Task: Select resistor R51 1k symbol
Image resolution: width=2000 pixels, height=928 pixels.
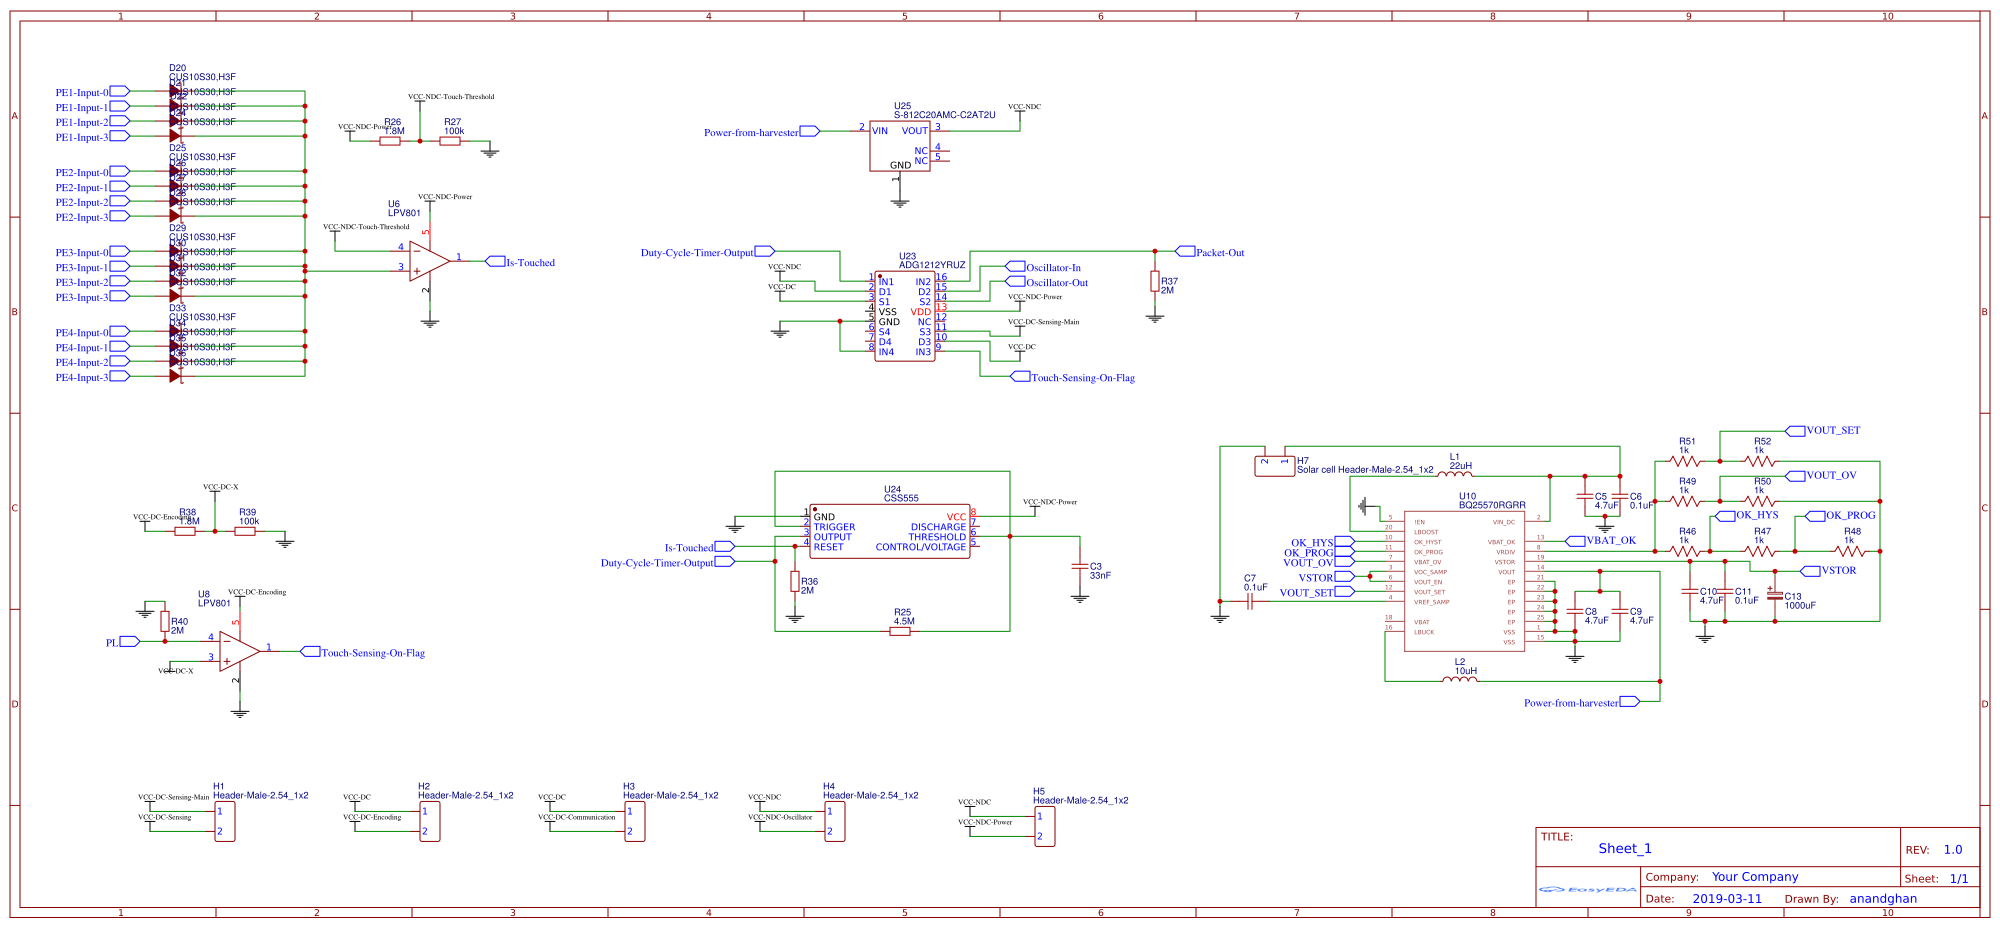Action: (x=1685, y=461)
